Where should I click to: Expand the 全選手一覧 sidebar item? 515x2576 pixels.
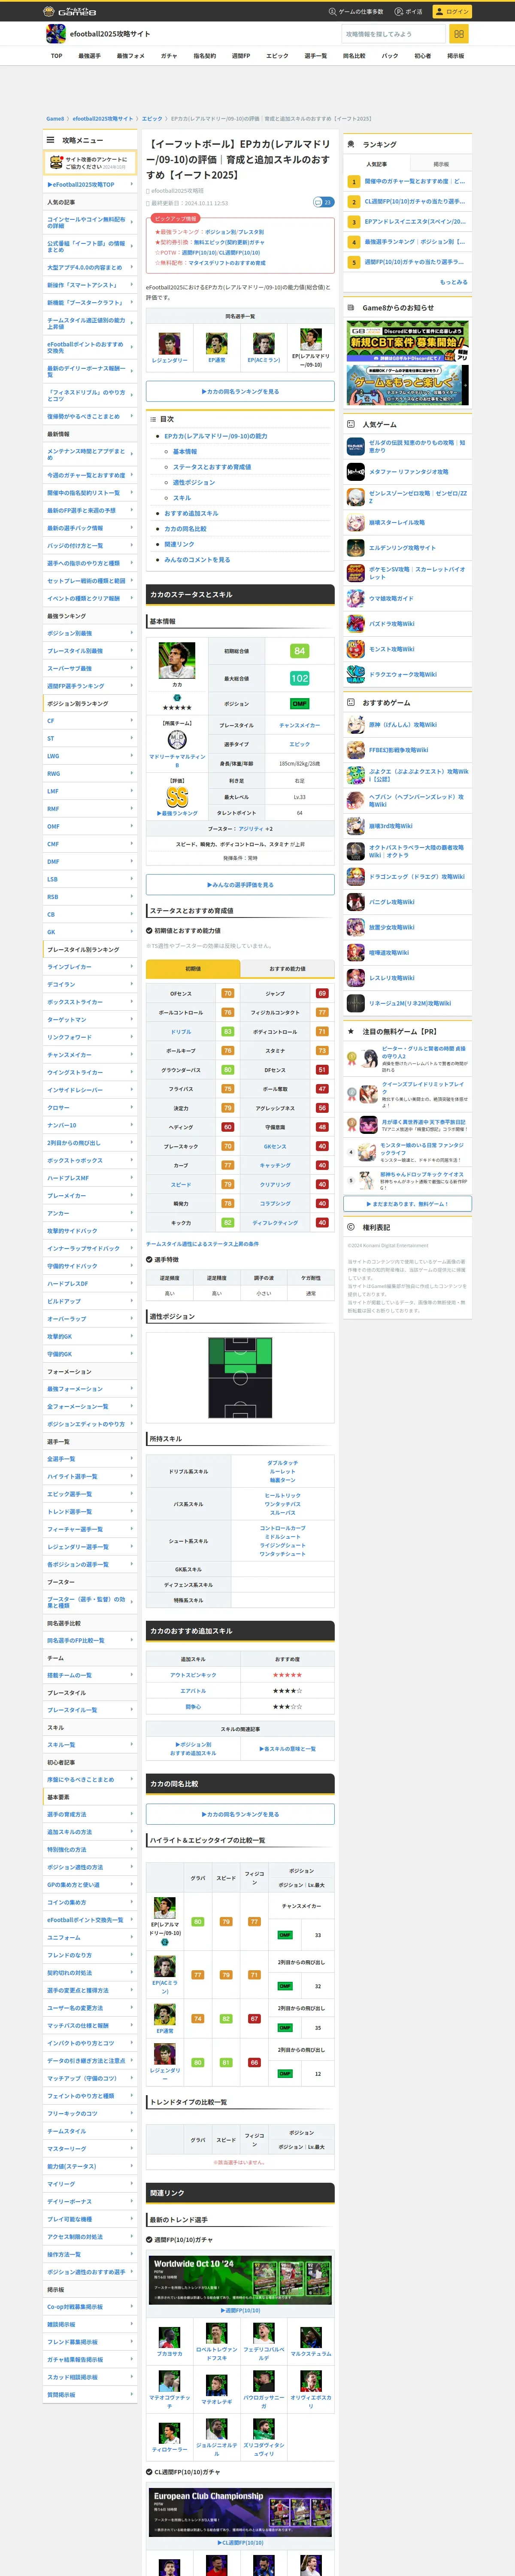click(90, 1459)
